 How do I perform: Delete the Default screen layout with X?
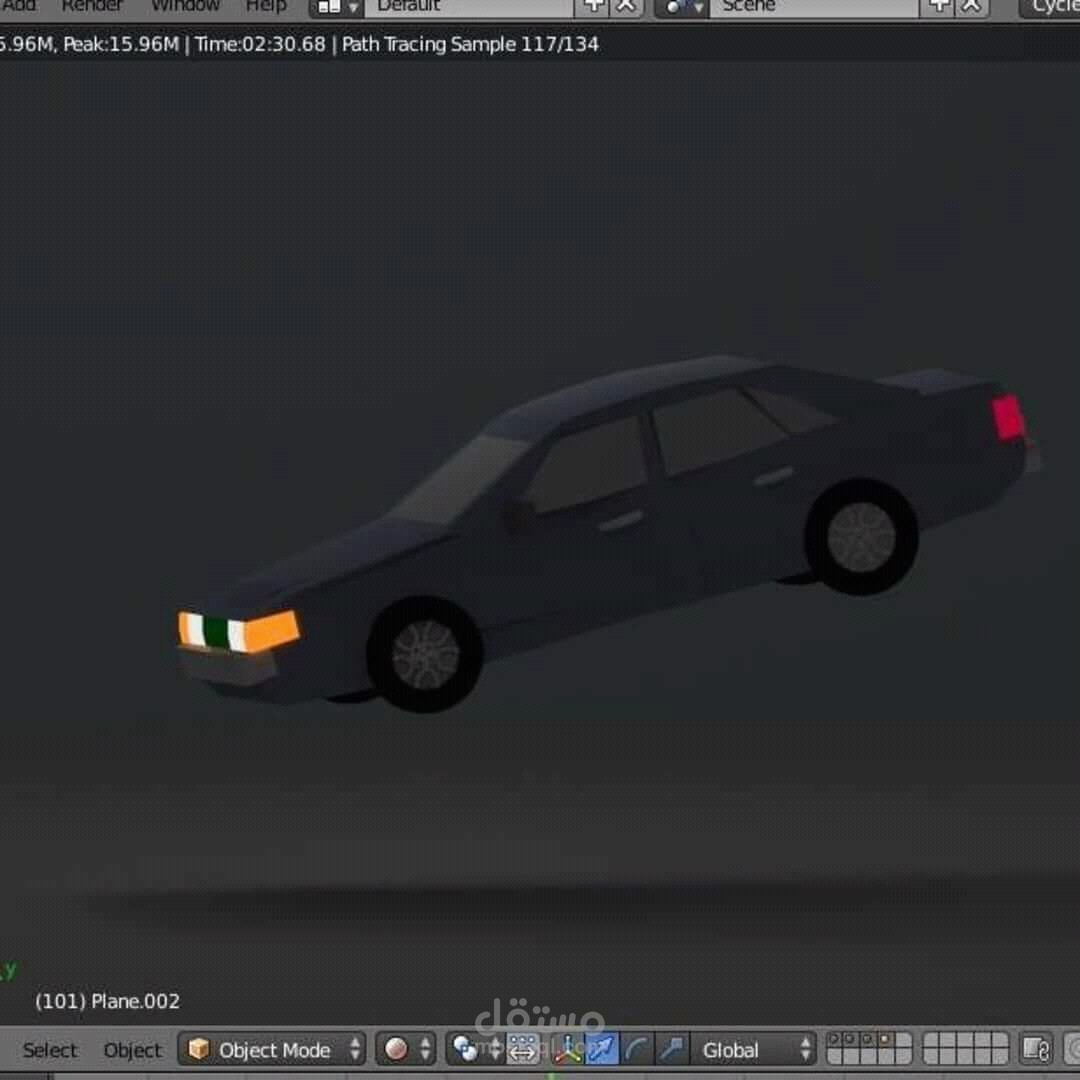[x=626, y=7]
